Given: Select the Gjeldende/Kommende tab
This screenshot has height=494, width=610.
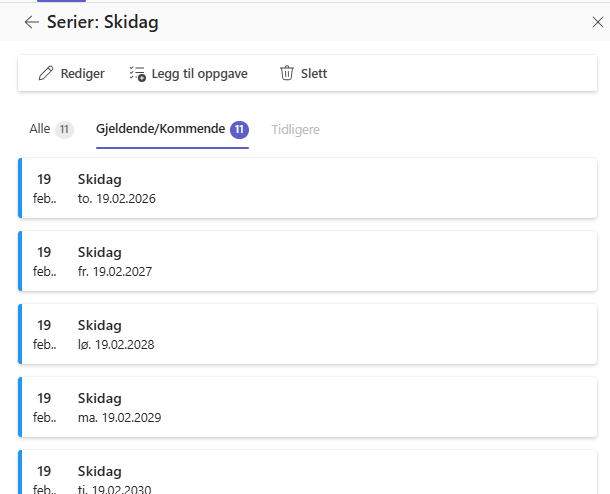Looking at the screenshot, I should 160,129.
